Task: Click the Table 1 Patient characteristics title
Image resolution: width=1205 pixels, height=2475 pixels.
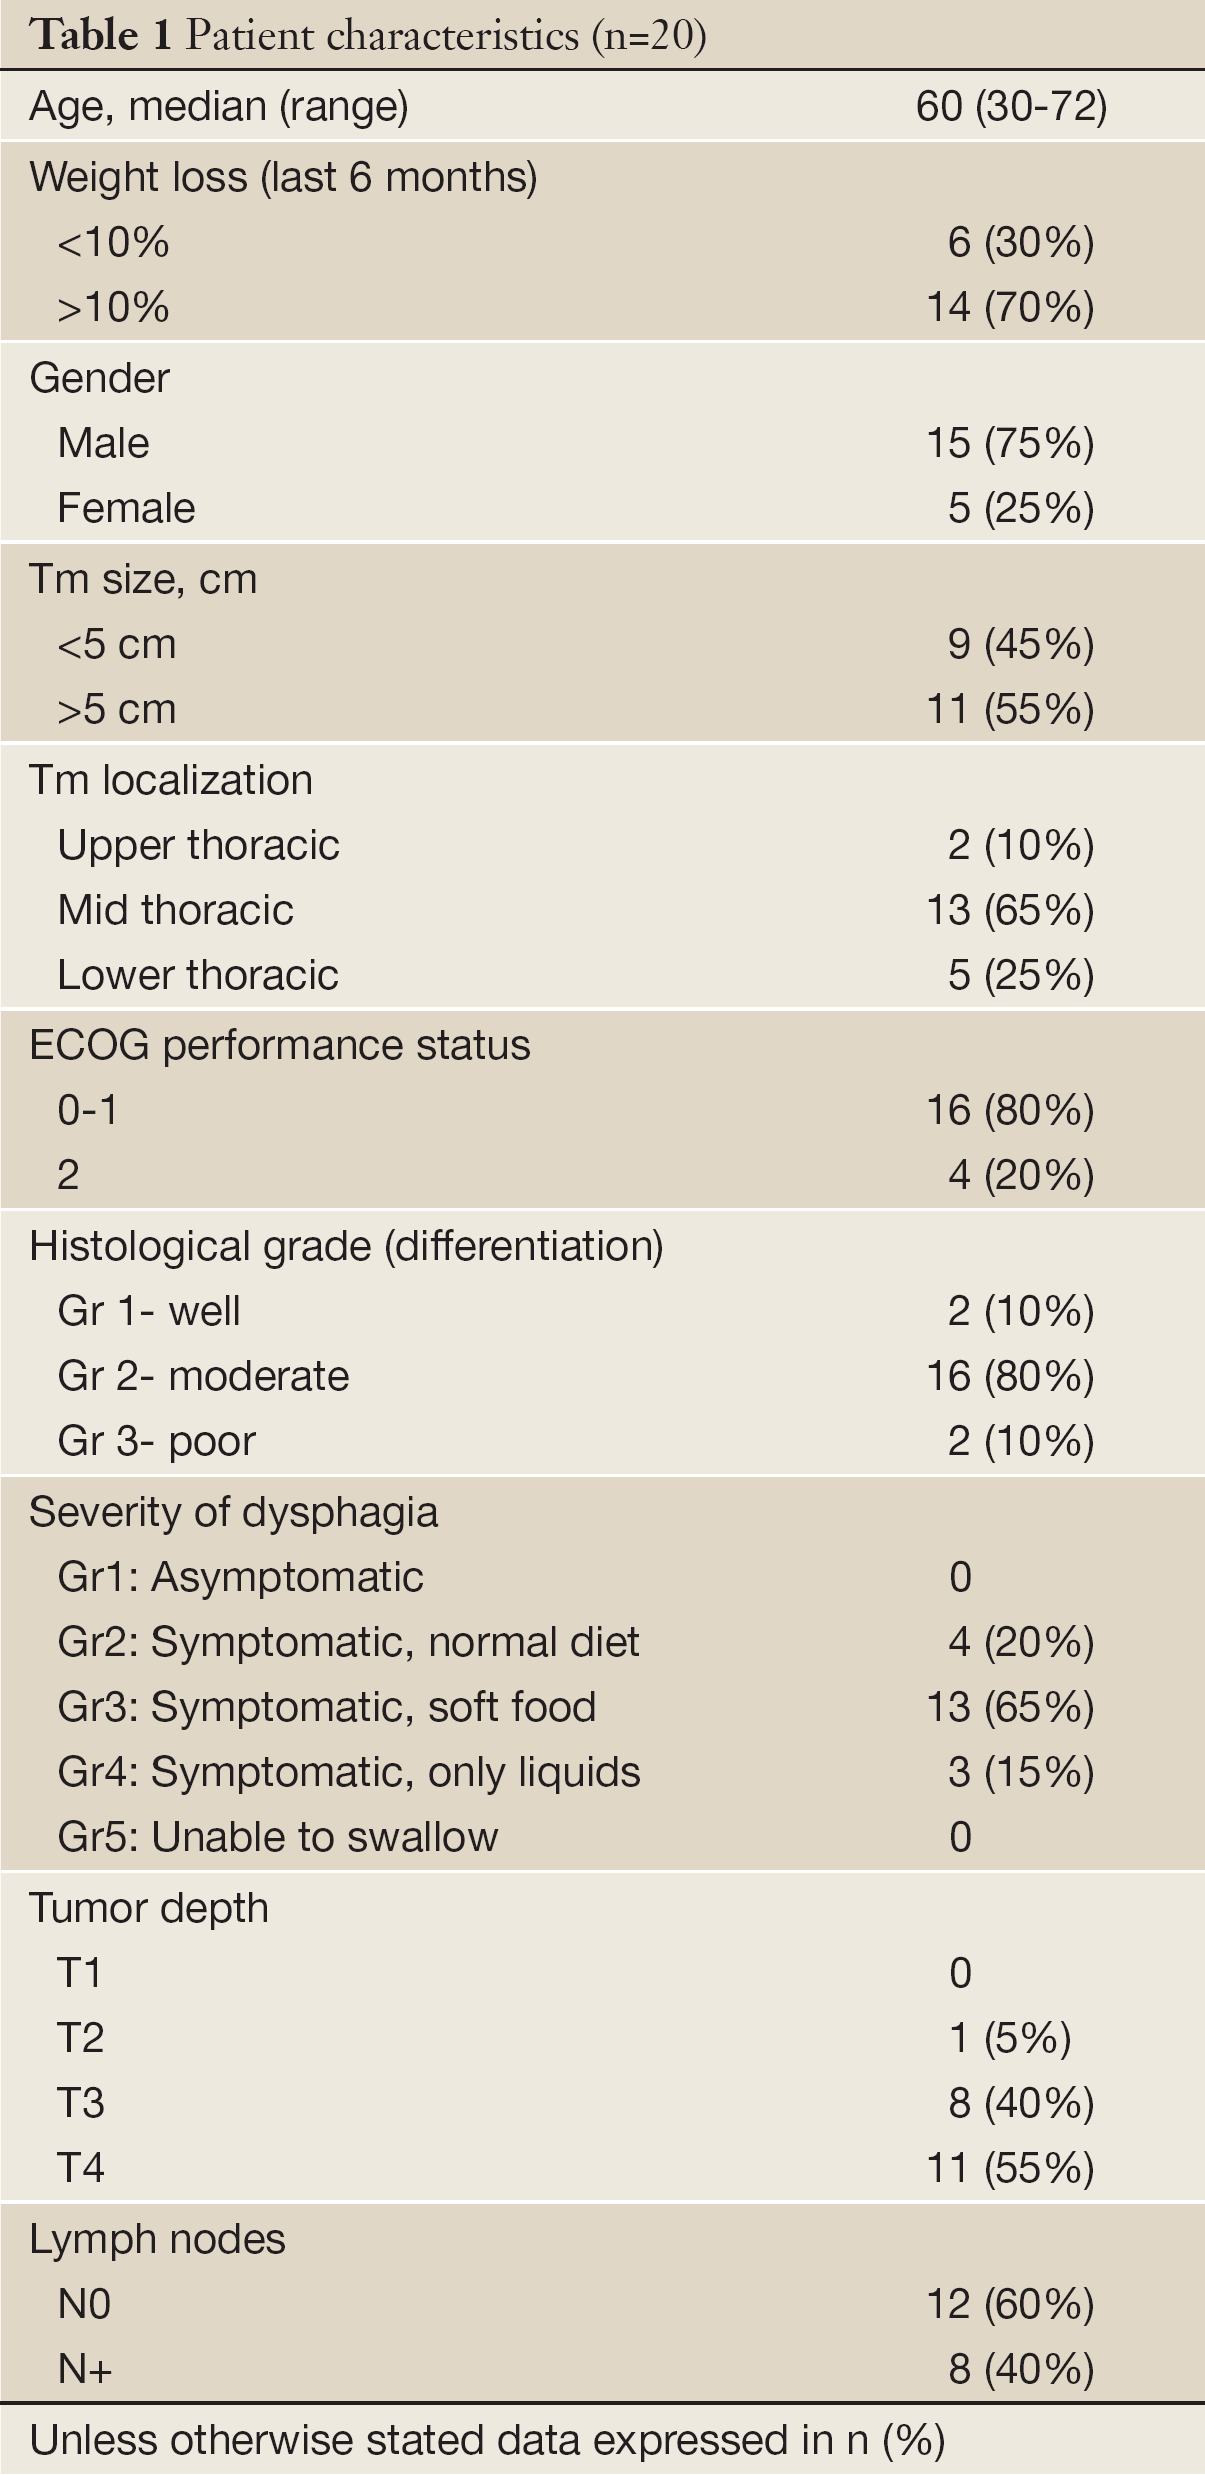Action: (x=368, y=36)
